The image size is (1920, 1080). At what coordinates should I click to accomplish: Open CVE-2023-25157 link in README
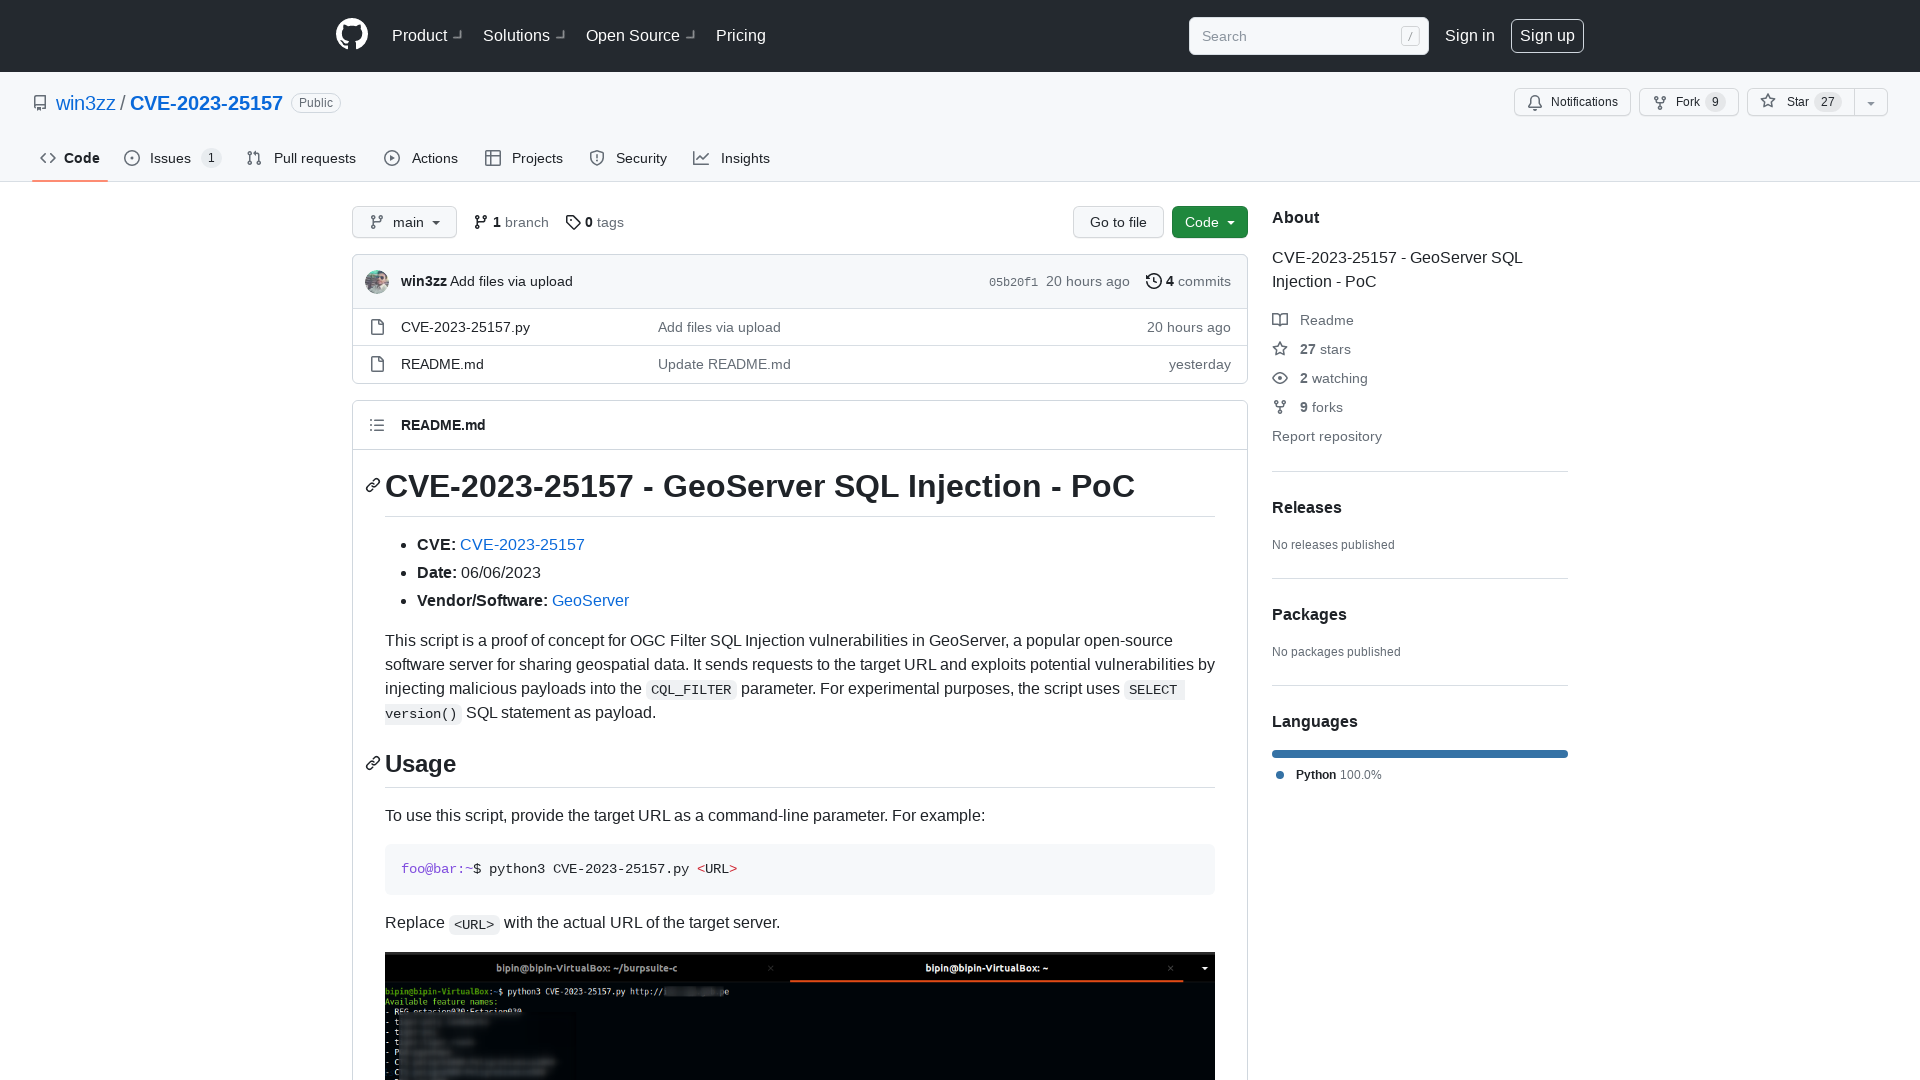522,545
